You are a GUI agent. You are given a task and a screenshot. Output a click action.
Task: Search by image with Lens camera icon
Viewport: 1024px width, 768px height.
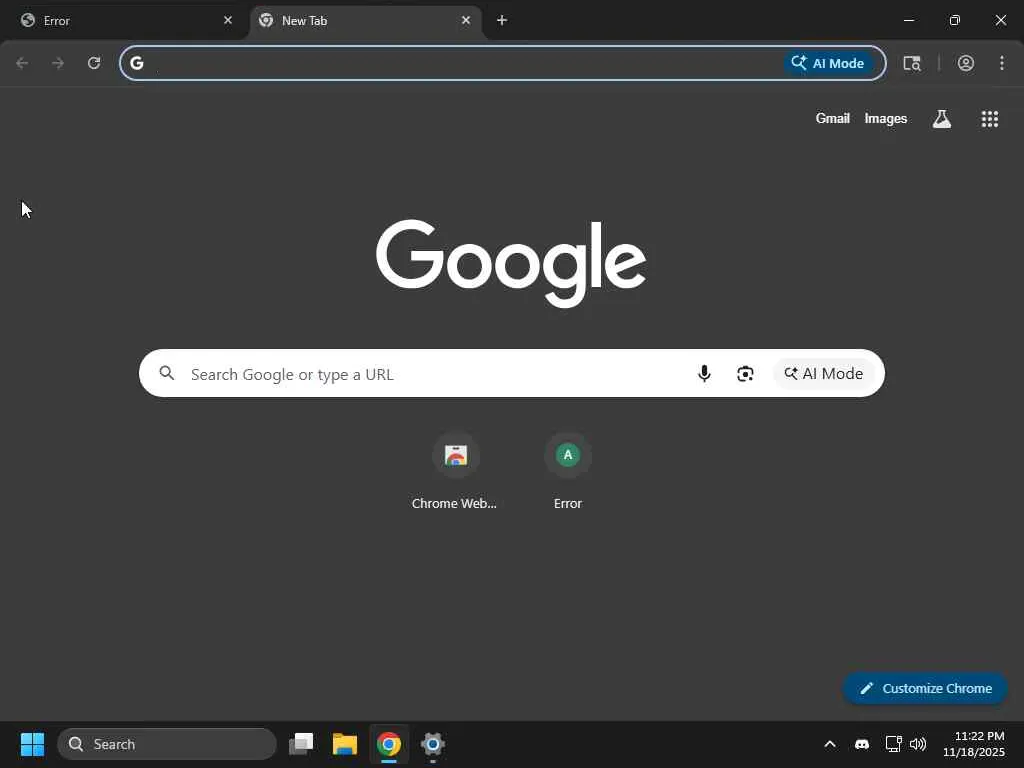(745, 373)
